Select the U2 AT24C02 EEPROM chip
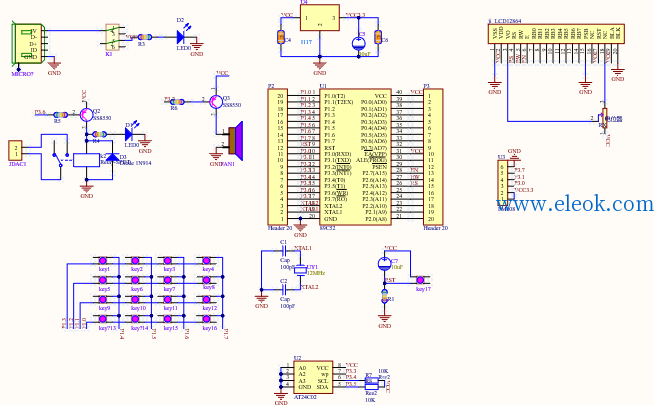 point(313,377)
